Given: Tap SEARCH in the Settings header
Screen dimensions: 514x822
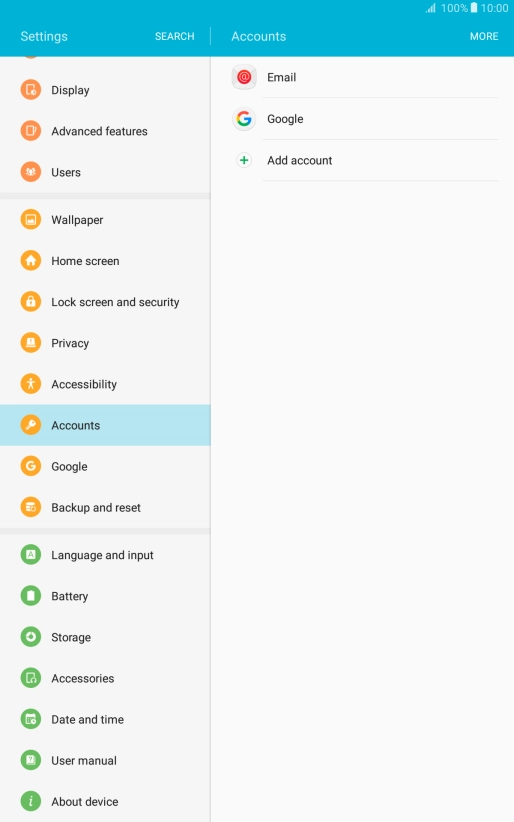Looking at the screenshot, I should click(x=174, y=36).
